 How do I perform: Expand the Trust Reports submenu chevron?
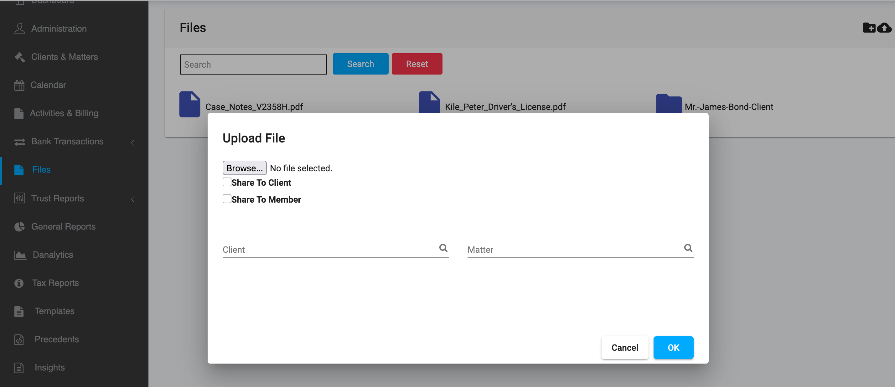tap(132, 199)
